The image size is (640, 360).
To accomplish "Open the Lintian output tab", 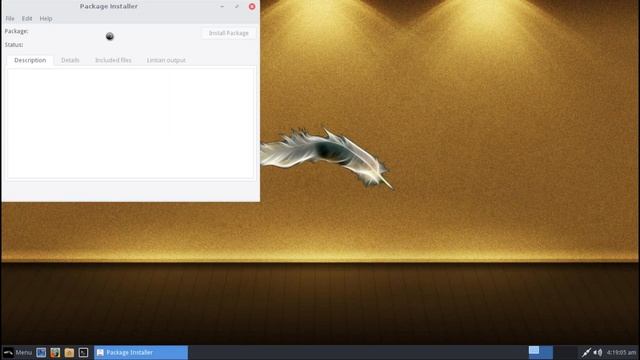I will pos(166,60).
